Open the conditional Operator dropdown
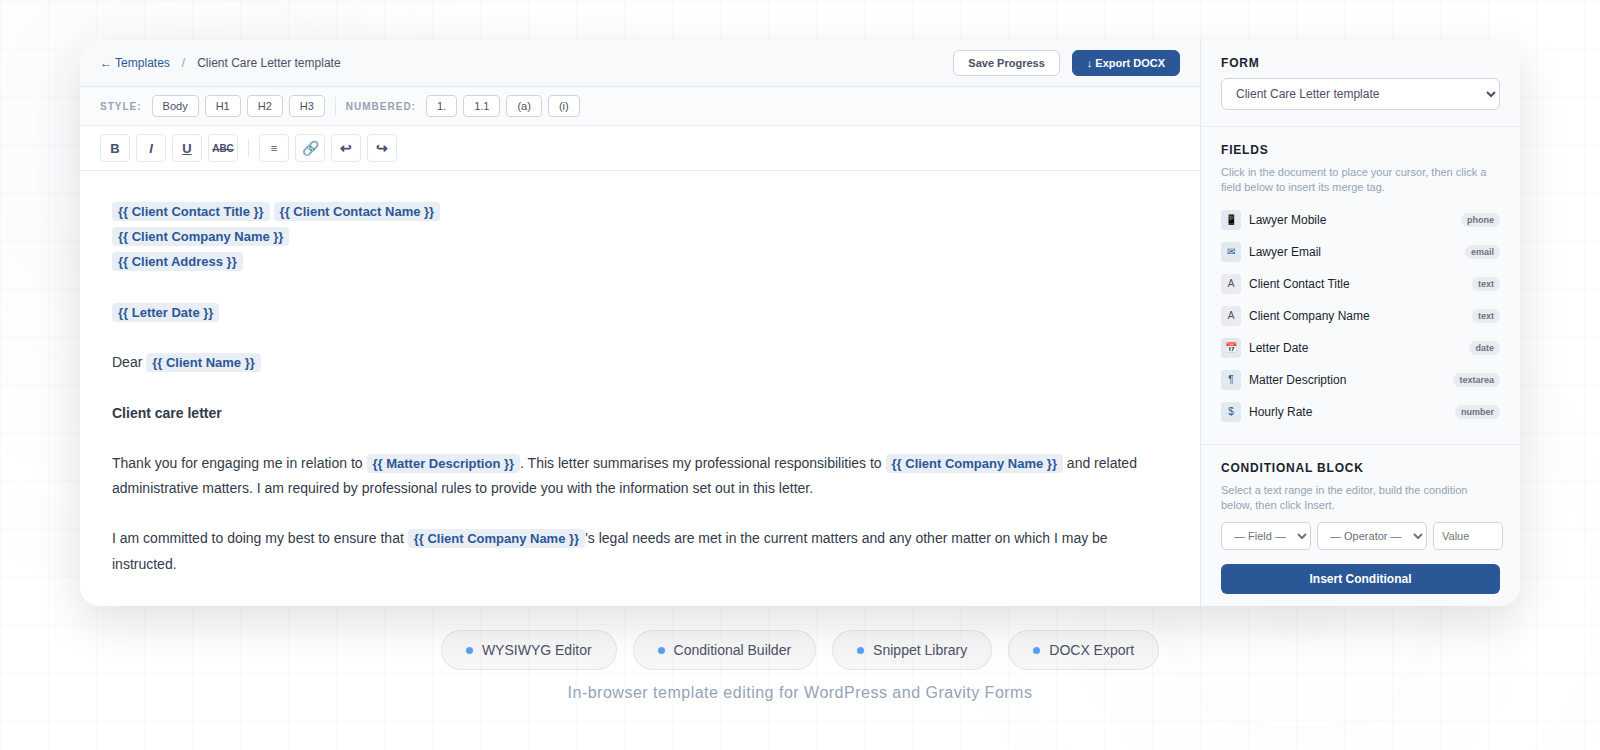Screen dimensions: 1600x750 point(1372,536)
